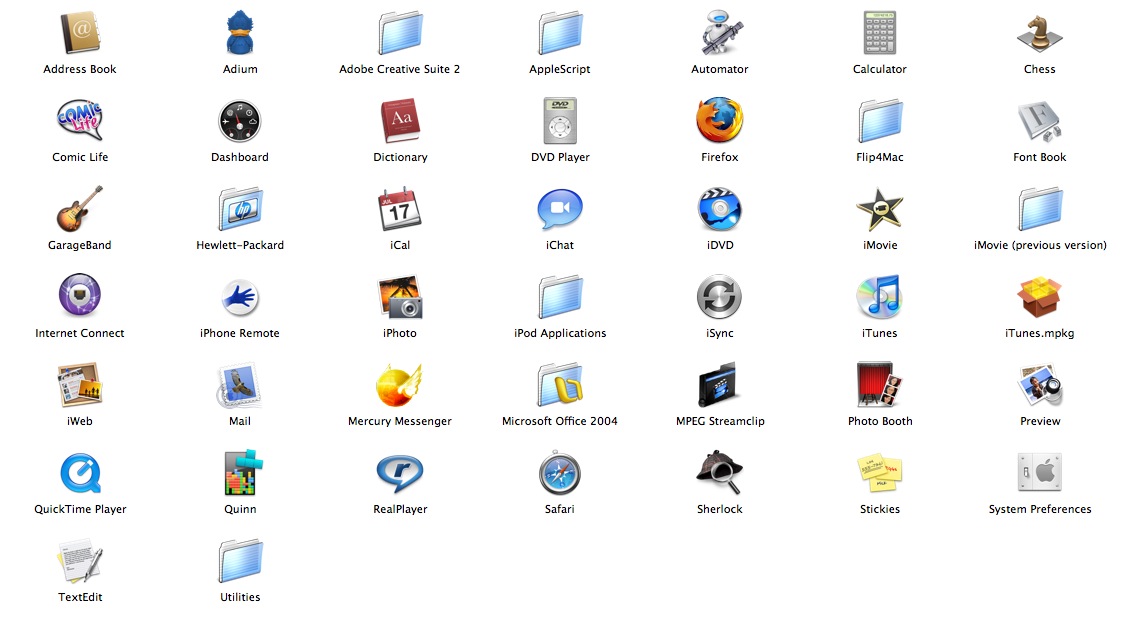Launch iTunes from its music note icon
Screen dimensions: 1136x623
[x=880, y=297]
